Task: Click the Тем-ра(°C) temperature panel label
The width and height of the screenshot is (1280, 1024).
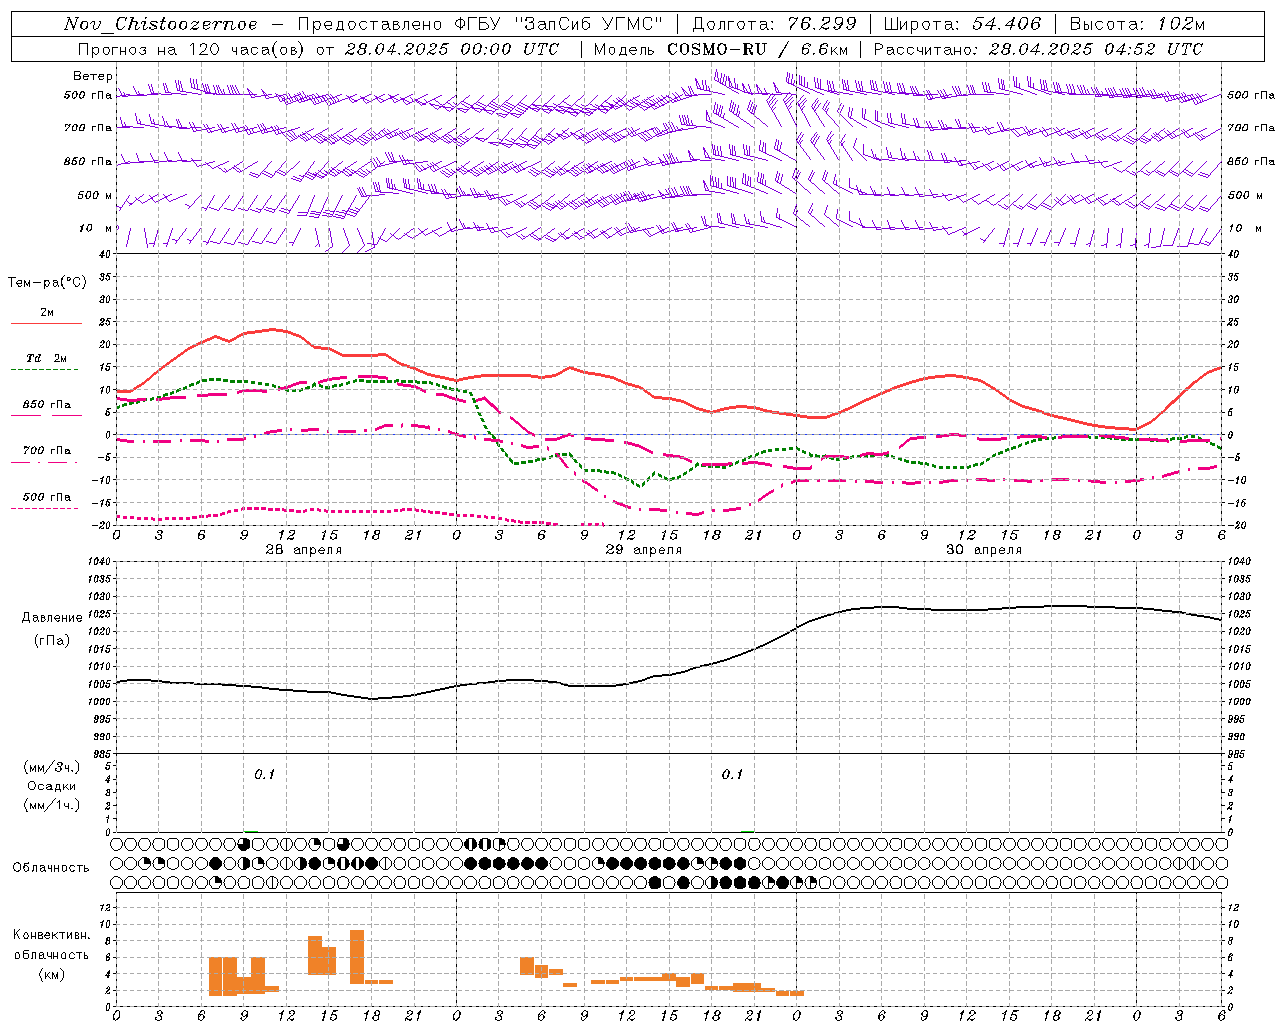Action: [x=47, y=283]
